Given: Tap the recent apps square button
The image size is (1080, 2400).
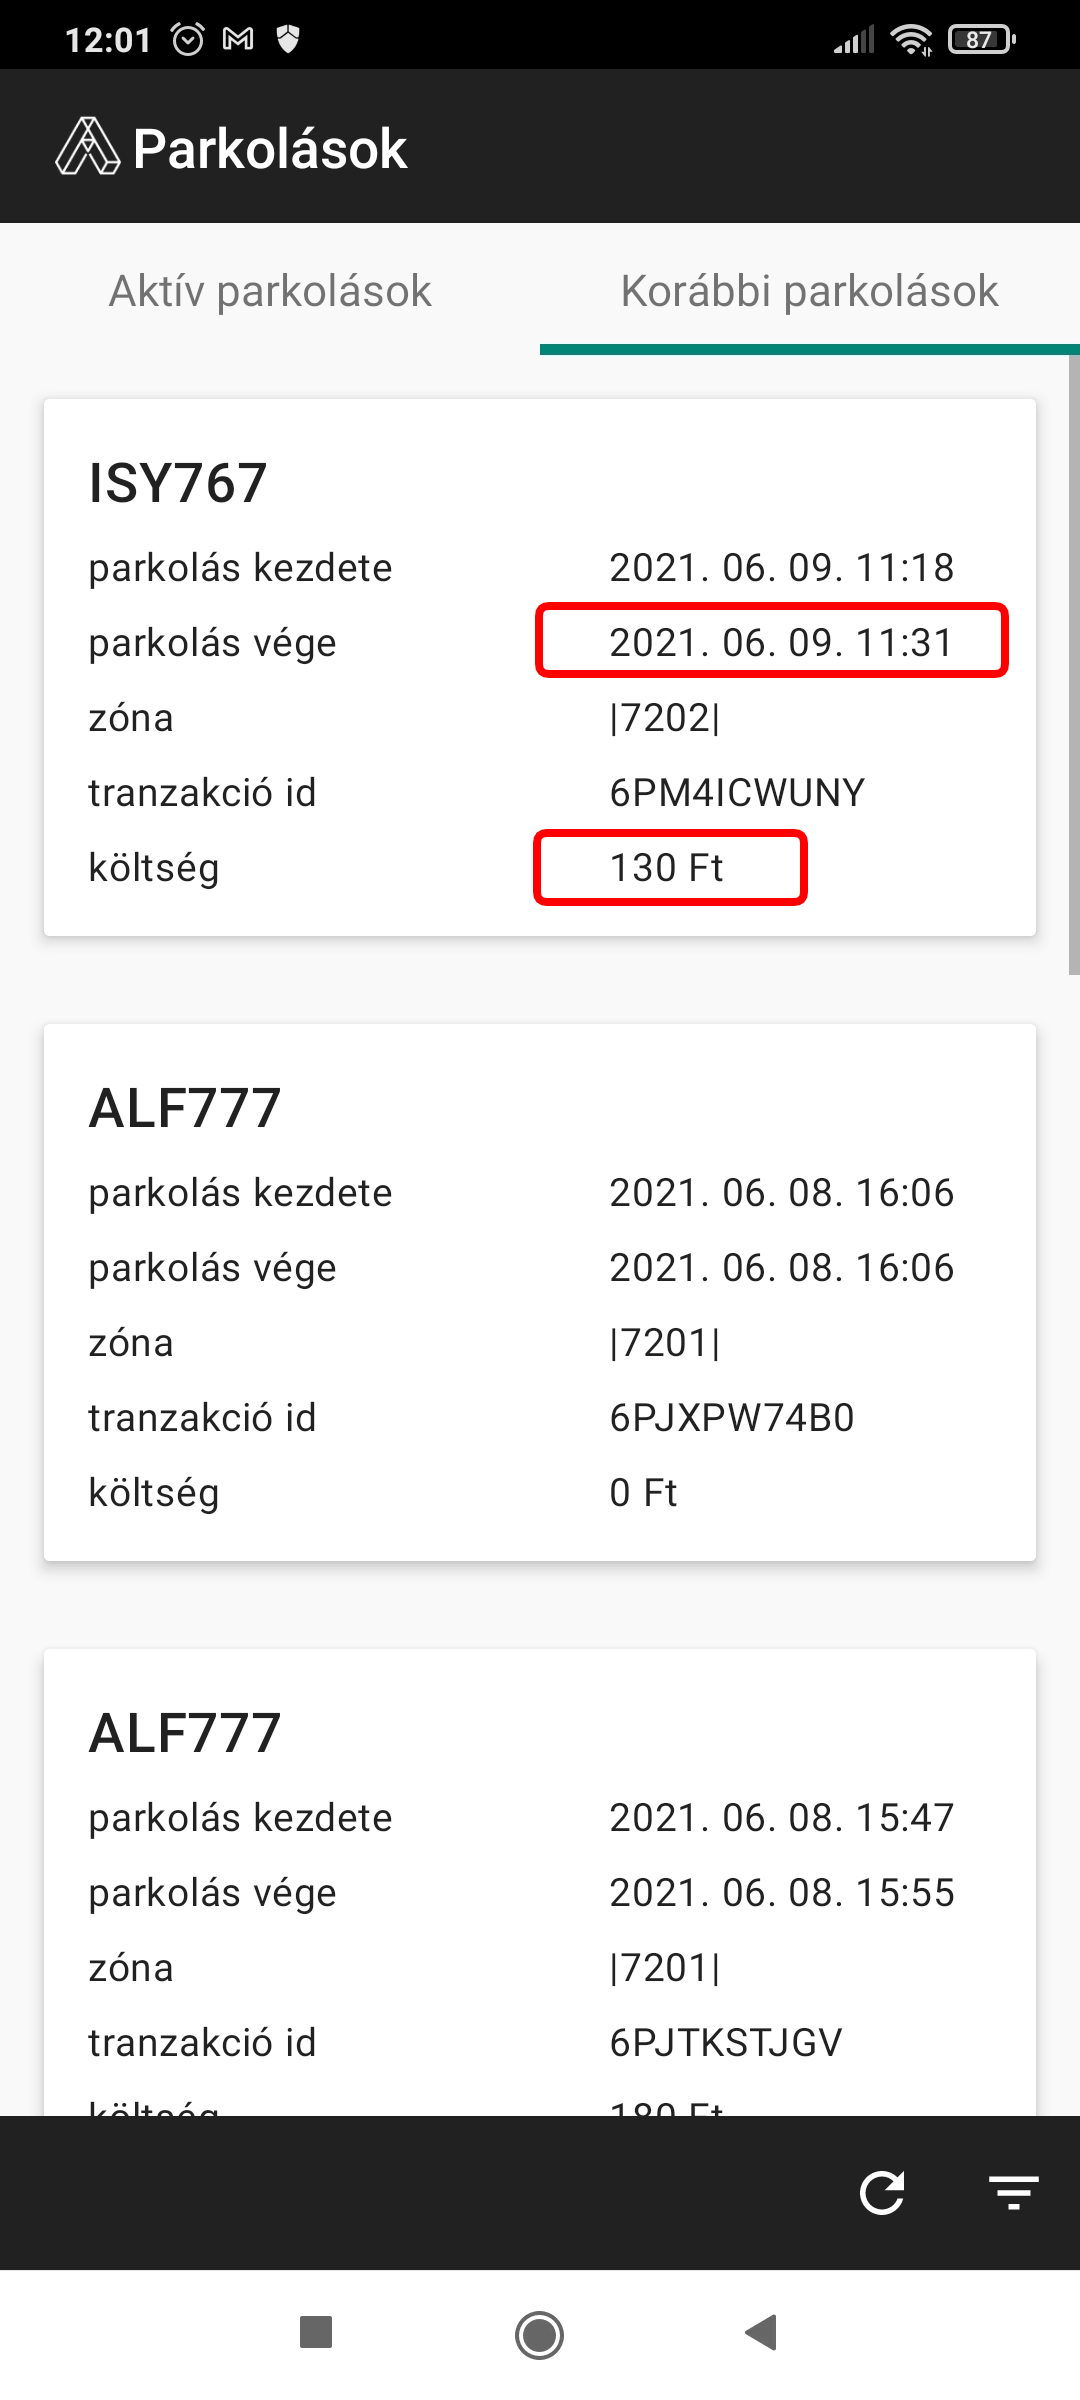Looking at the screenshot, I should 316,2332.
